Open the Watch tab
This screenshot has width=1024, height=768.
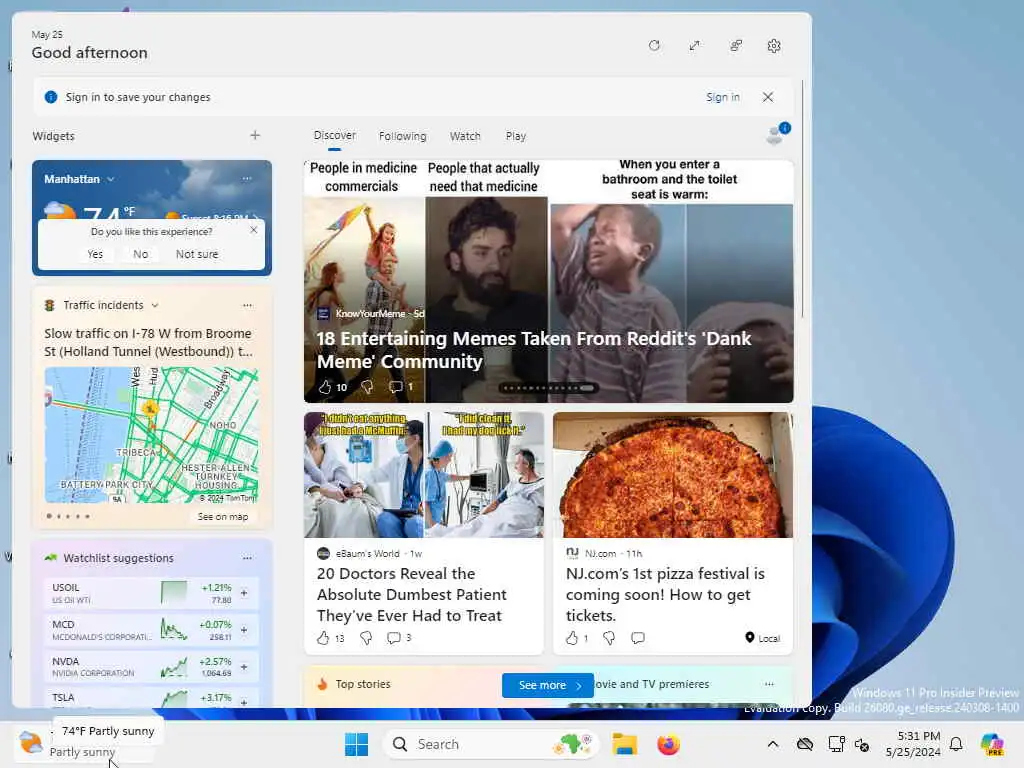coord(465,136)
